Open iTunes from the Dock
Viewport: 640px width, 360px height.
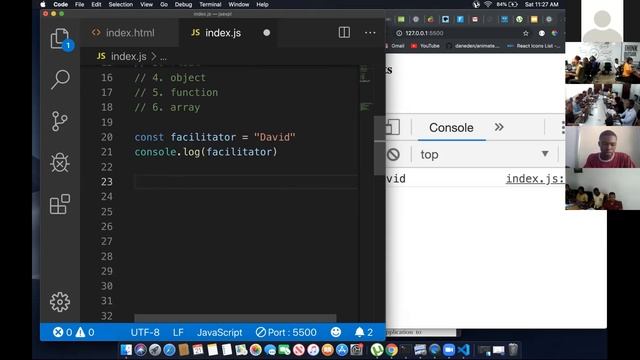(x=313, y=350)
